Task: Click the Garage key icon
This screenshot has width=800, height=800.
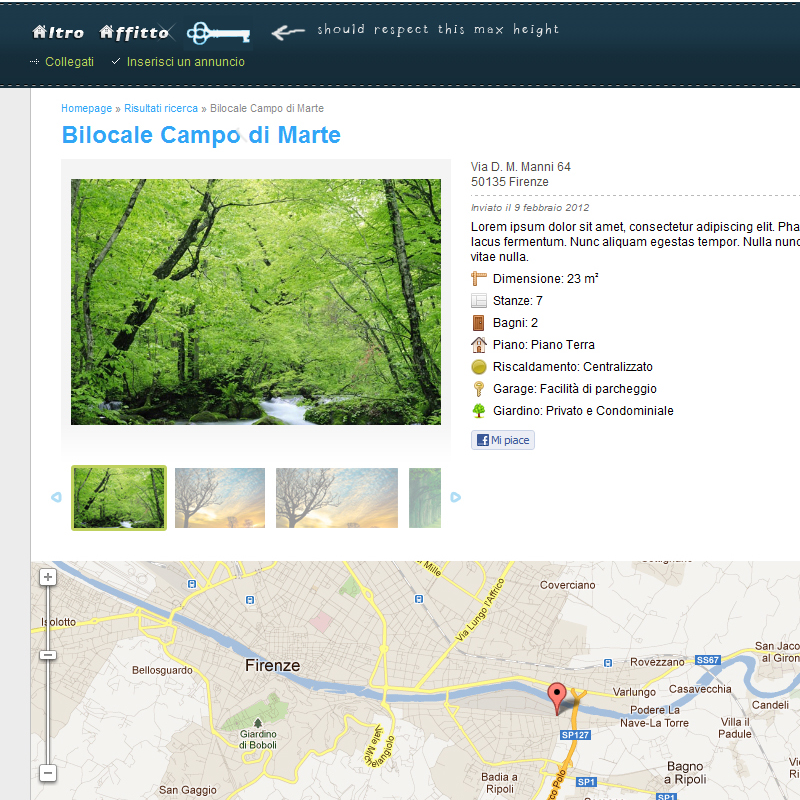Action: click(479, 389)
